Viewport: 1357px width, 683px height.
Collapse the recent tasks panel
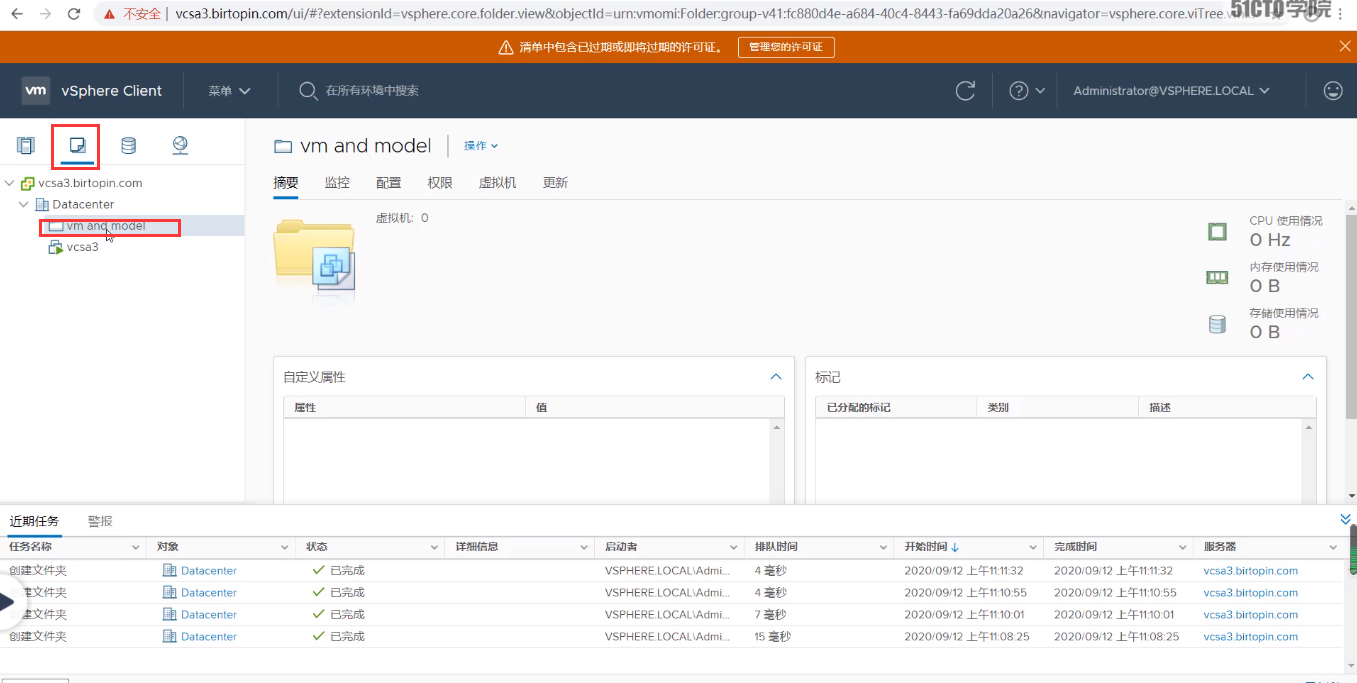pos(1345,519)
